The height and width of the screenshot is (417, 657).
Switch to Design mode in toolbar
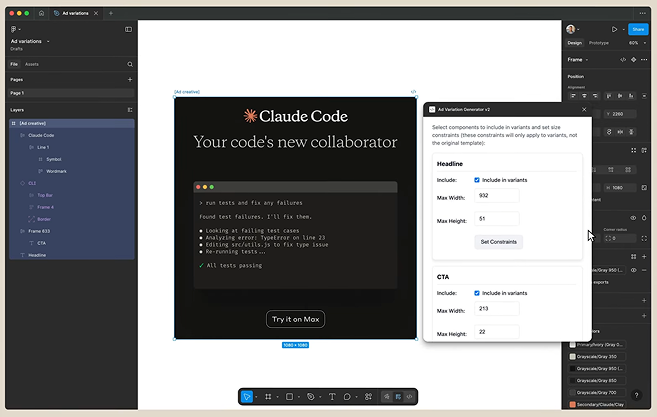[398, 396]
